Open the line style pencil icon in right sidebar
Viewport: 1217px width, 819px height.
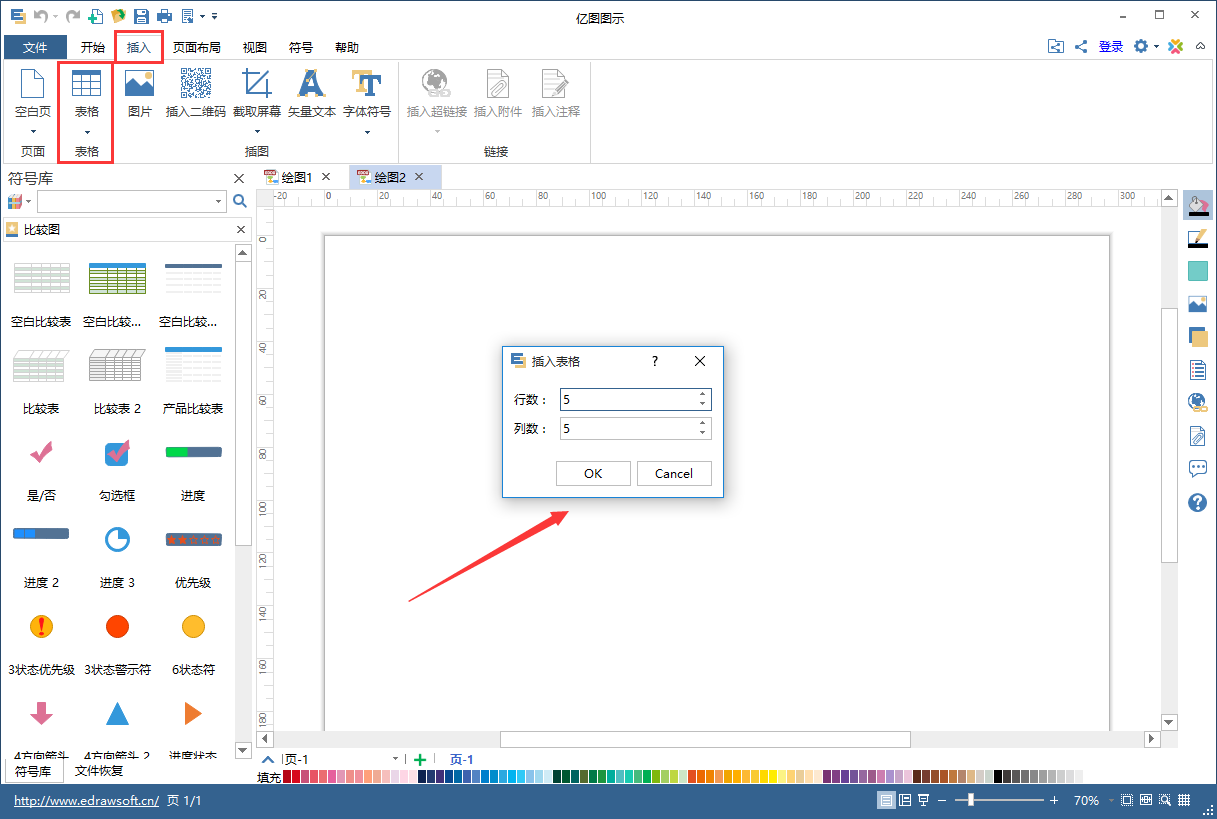[1198, 238]
